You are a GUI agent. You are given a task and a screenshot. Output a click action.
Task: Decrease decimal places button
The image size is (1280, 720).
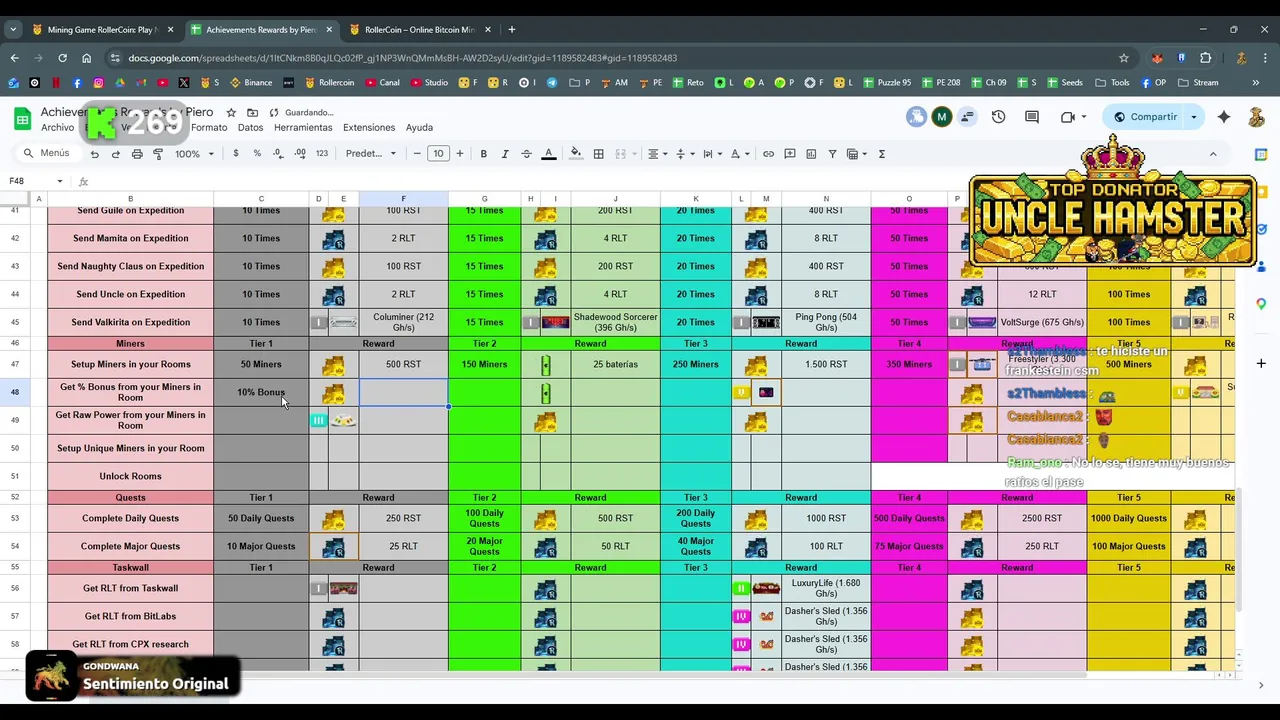click(x=277, y=154)
